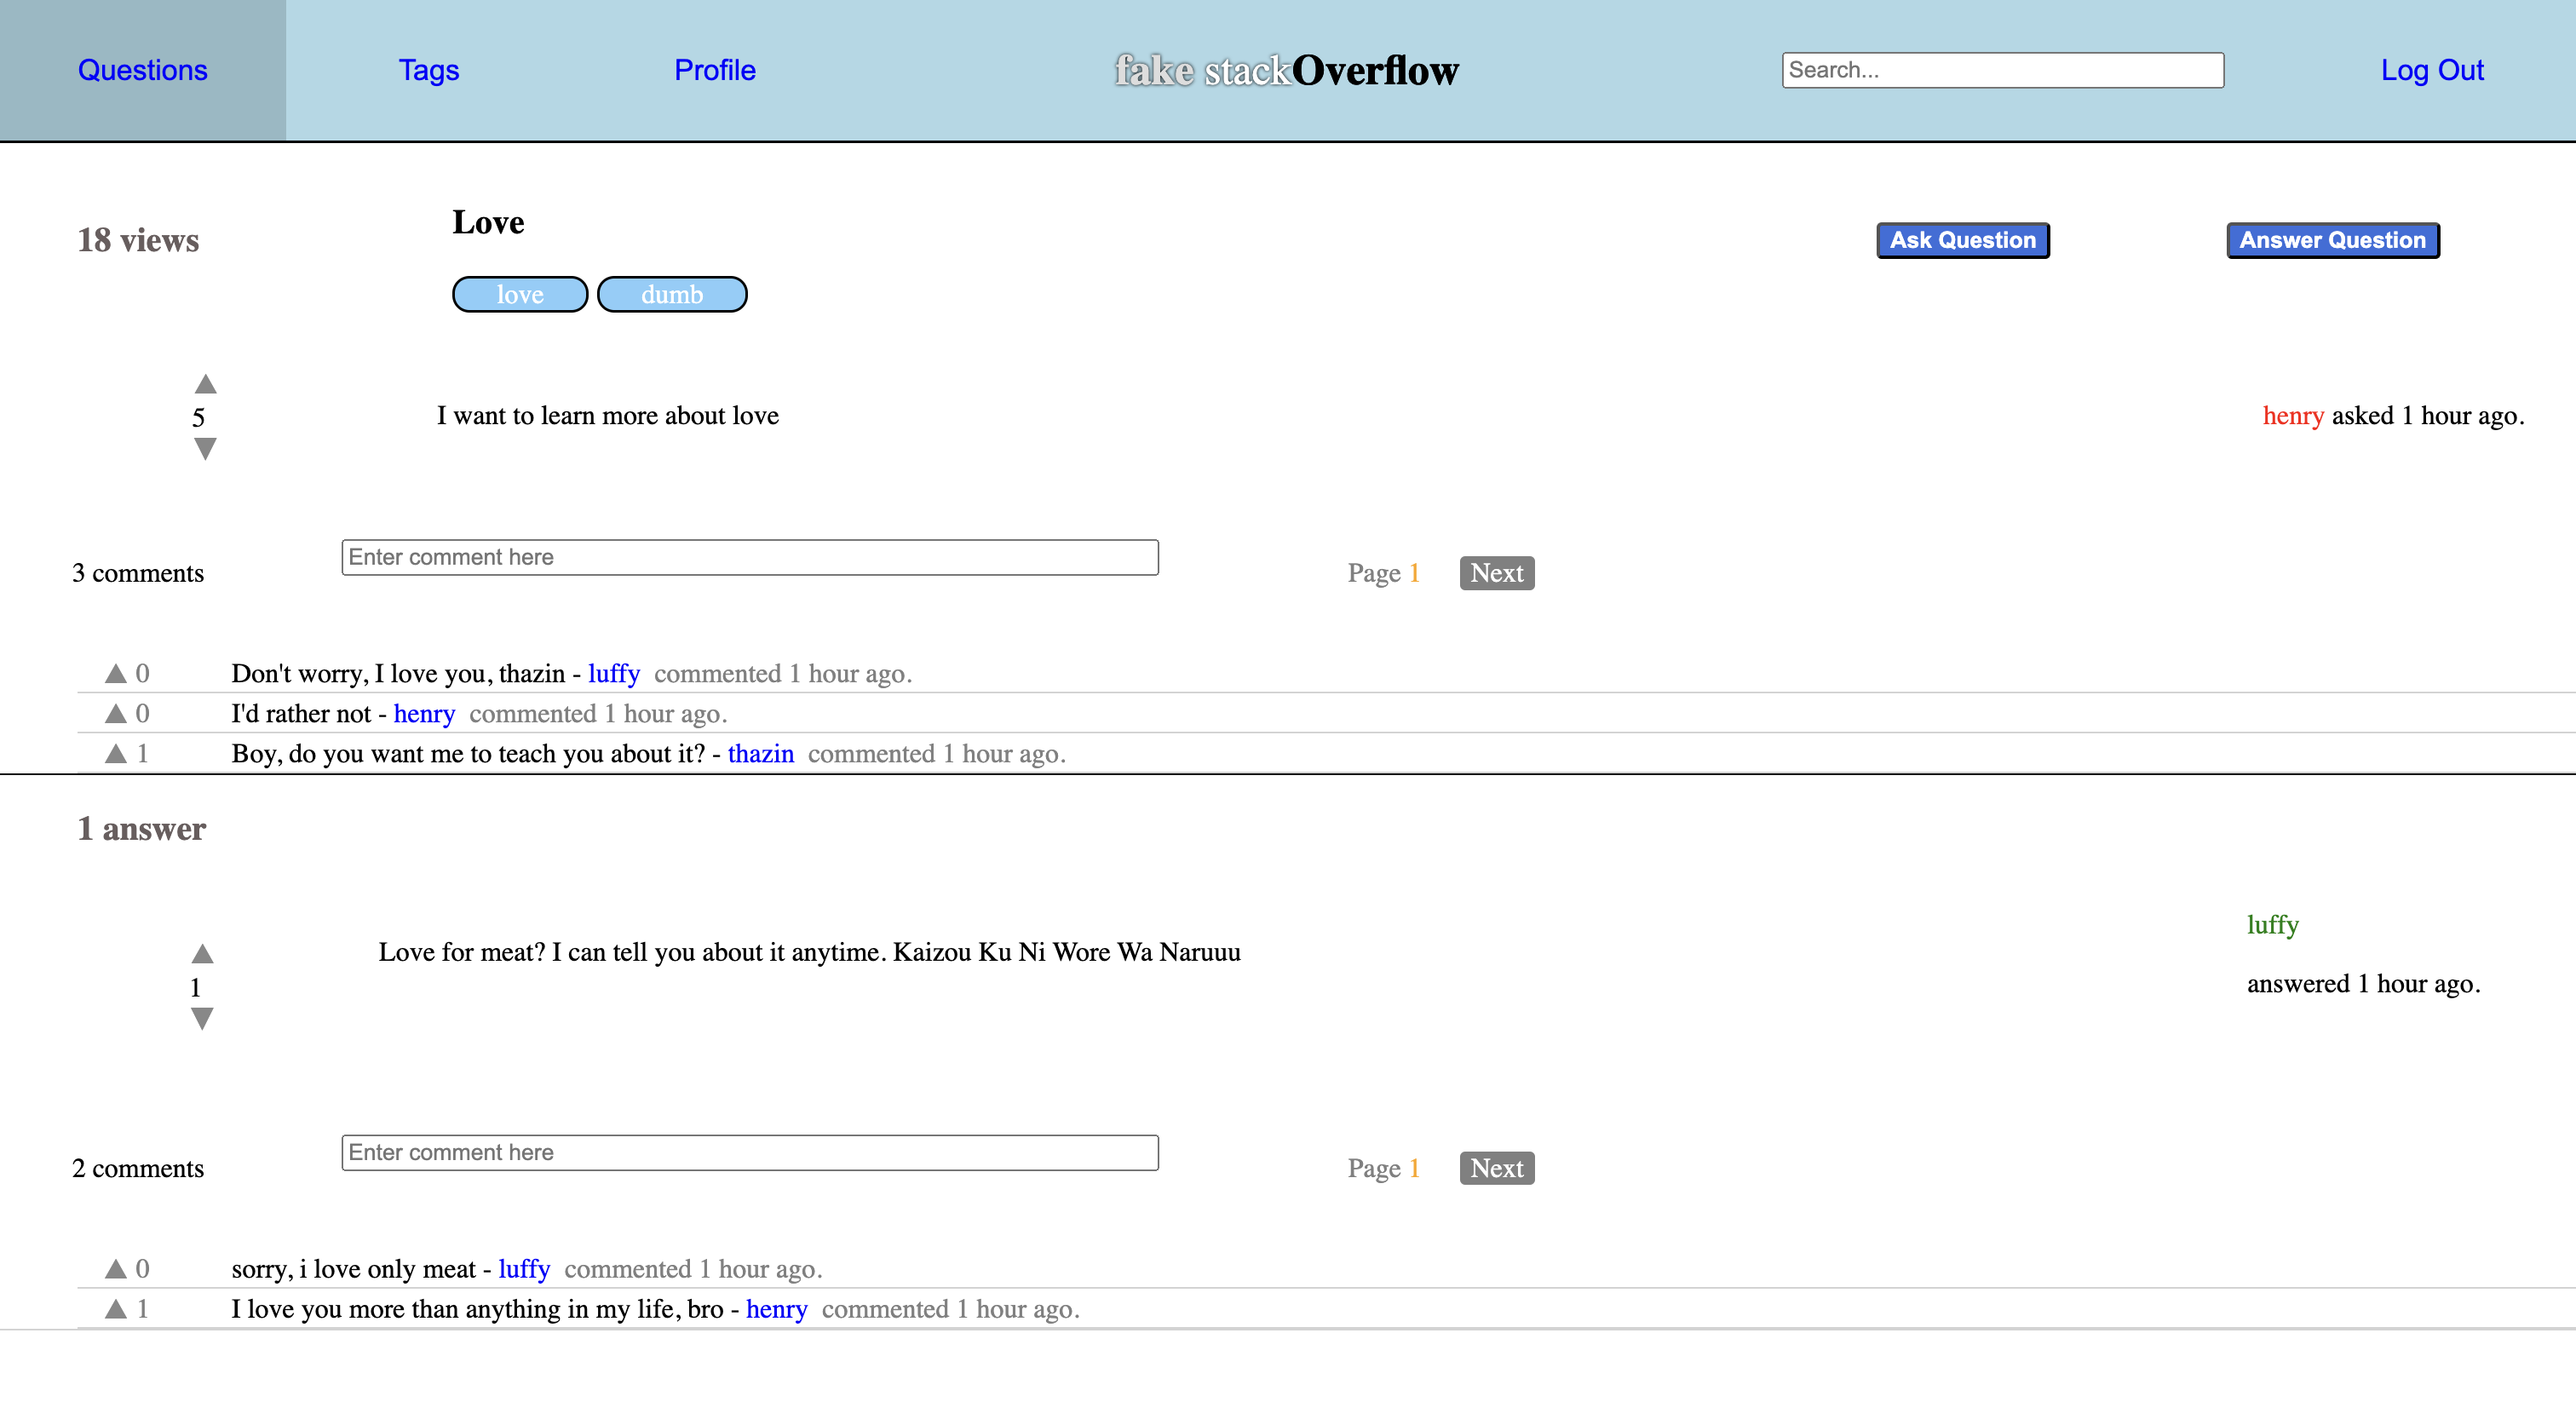Upvote thazin's comment on the question
Image resolution: width=2576 pixels, height=1402 pixels.
pyautogui.click(x=116, y=753)
